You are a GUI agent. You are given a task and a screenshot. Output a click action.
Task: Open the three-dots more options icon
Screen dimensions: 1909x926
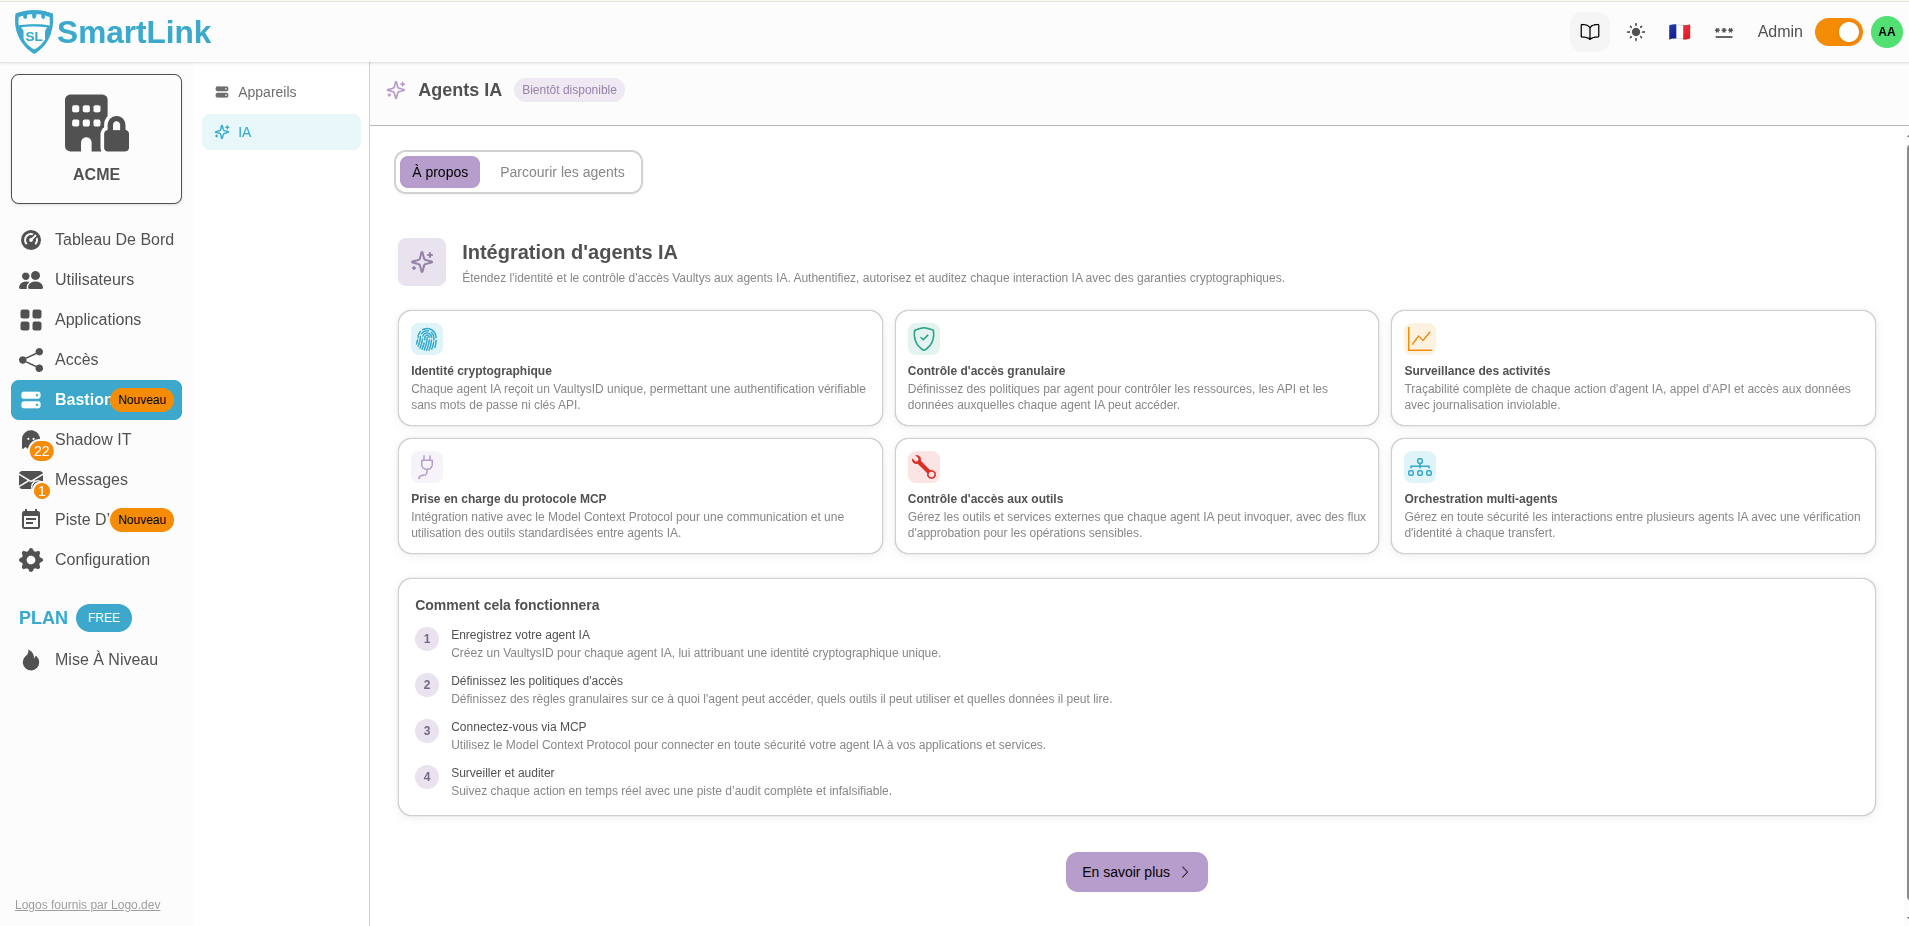[x=1724, y=32]
